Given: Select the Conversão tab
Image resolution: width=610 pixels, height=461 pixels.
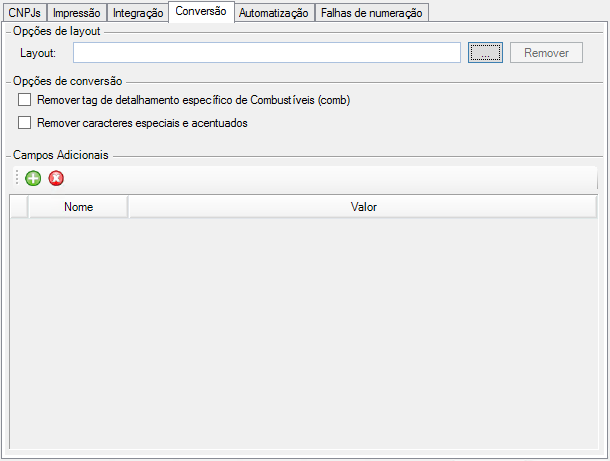Looking at the screenshot, I should [202, 11].
